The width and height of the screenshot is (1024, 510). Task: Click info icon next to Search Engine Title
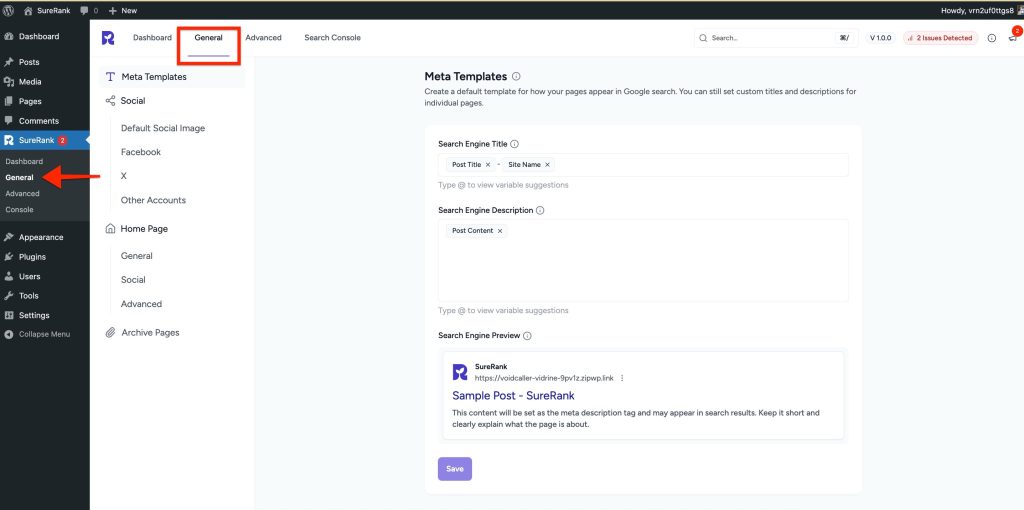coord(515,144)
